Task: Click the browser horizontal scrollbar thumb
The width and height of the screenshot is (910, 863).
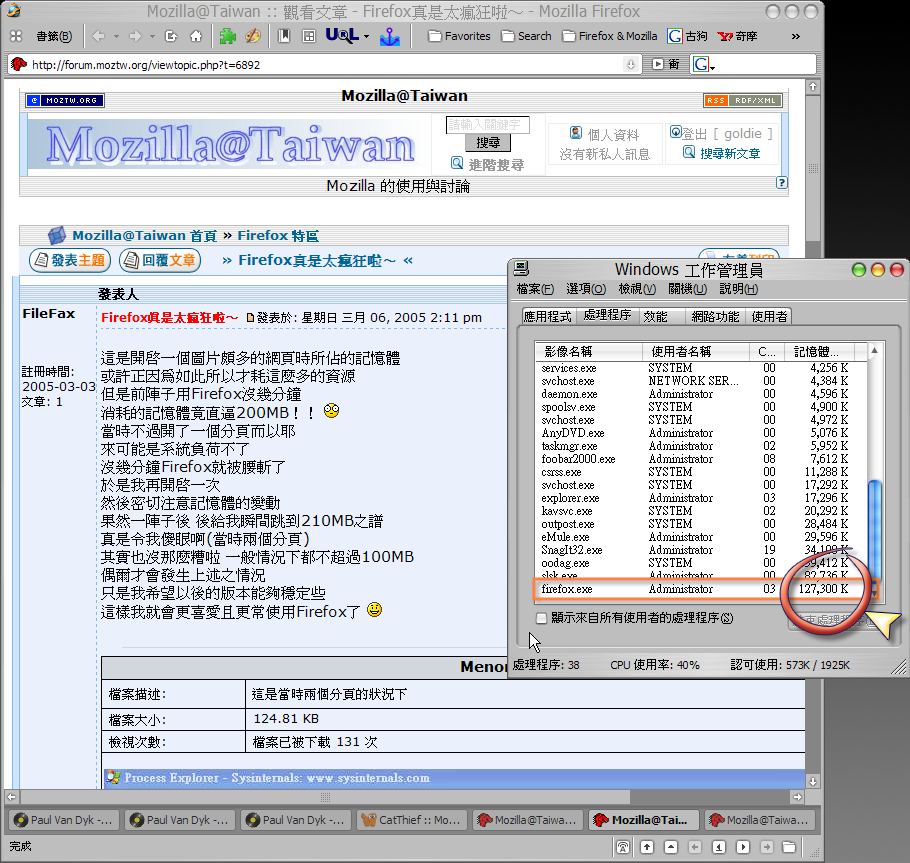Action: coord(325,797)
